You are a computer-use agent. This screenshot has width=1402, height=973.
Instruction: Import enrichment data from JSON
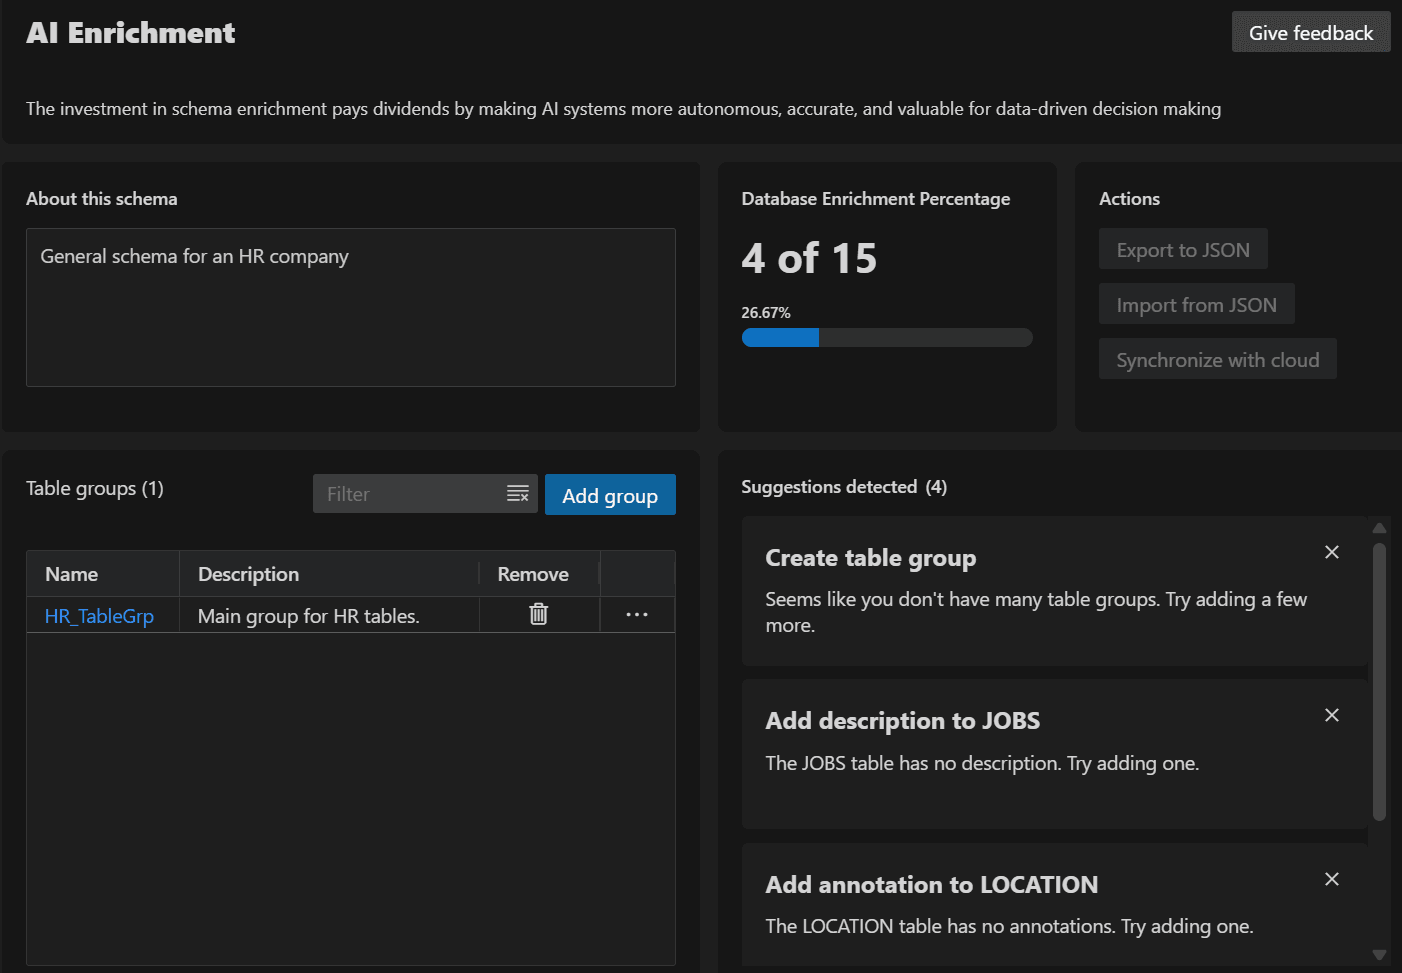1196,303
